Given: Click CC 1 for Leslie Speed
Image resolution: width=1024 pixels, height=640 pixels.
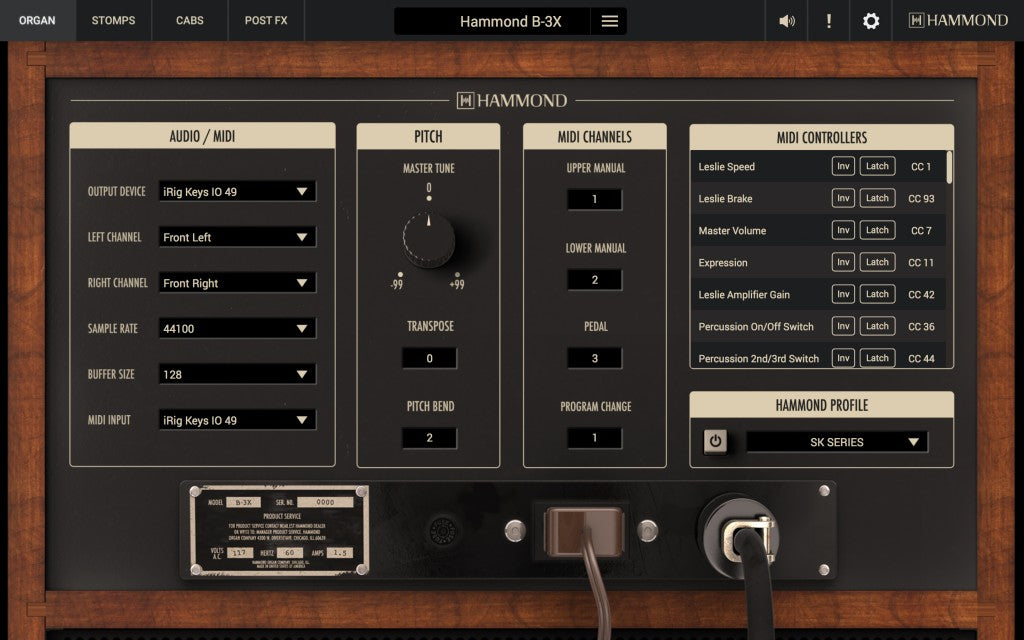Looking at the screenshot, I should pos(921,167).
